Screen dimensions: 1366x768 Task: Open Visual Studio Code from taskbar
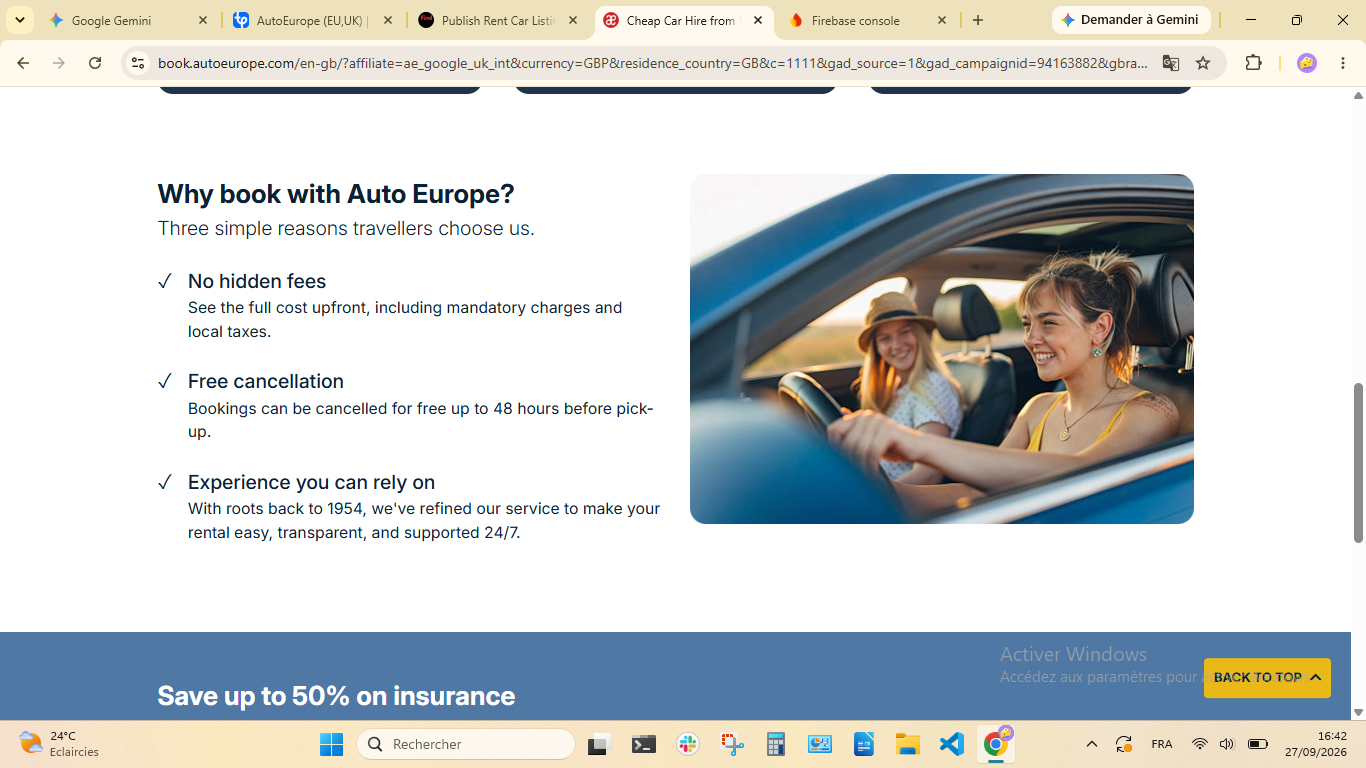click(x=951, y=744)
